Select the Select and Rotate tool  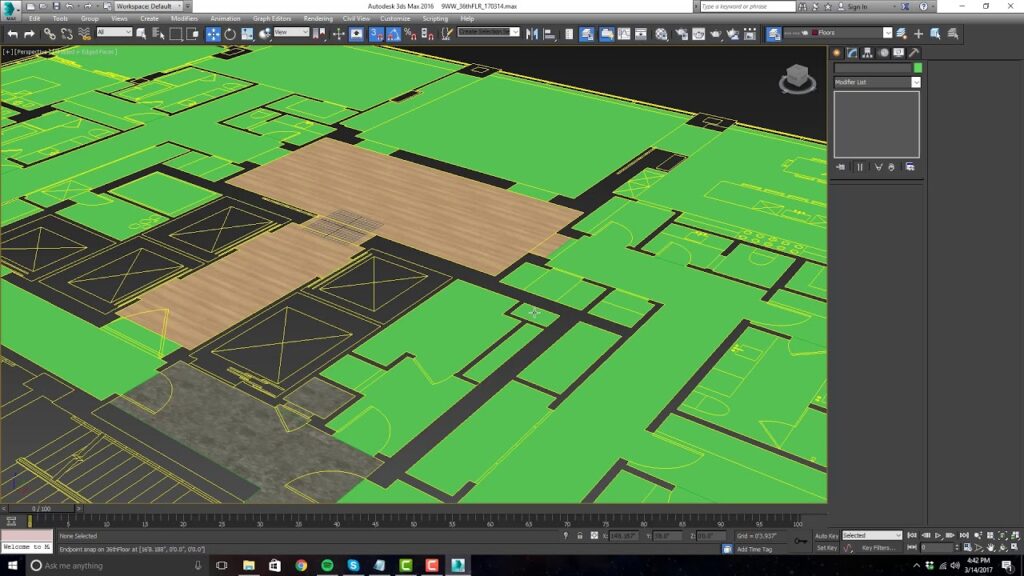point(231,33)
